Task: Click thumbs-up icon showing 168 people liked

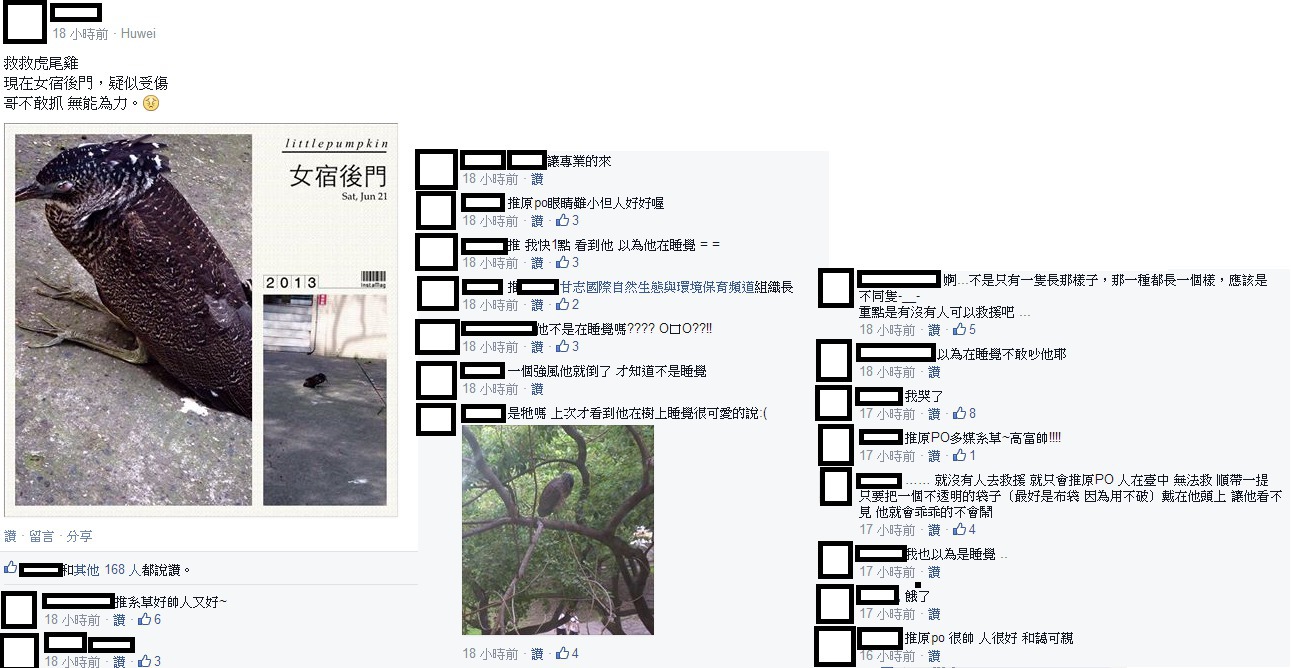Action: point(11,568)
